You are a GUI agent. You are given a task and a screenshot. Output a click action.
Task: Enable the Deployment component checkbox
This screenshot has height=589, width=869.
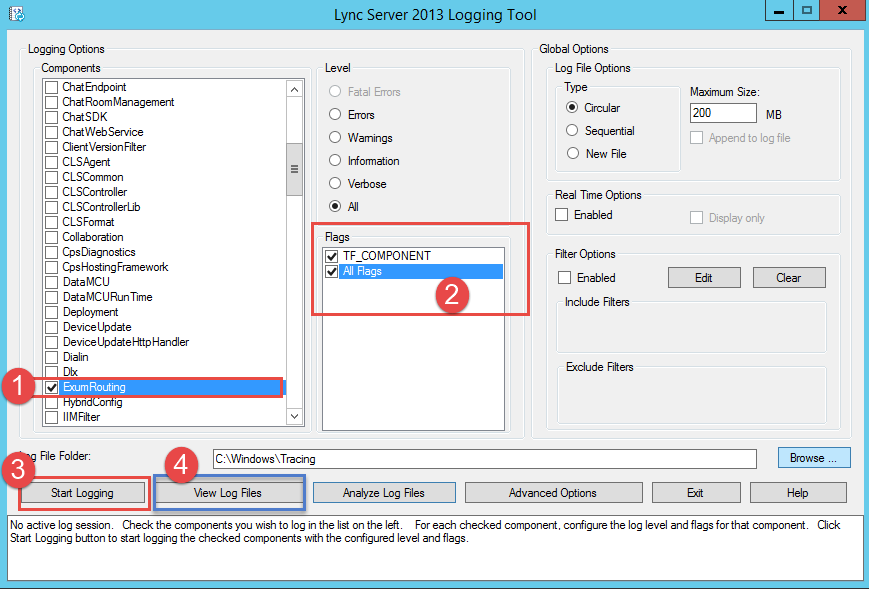[x=52, y=312]
